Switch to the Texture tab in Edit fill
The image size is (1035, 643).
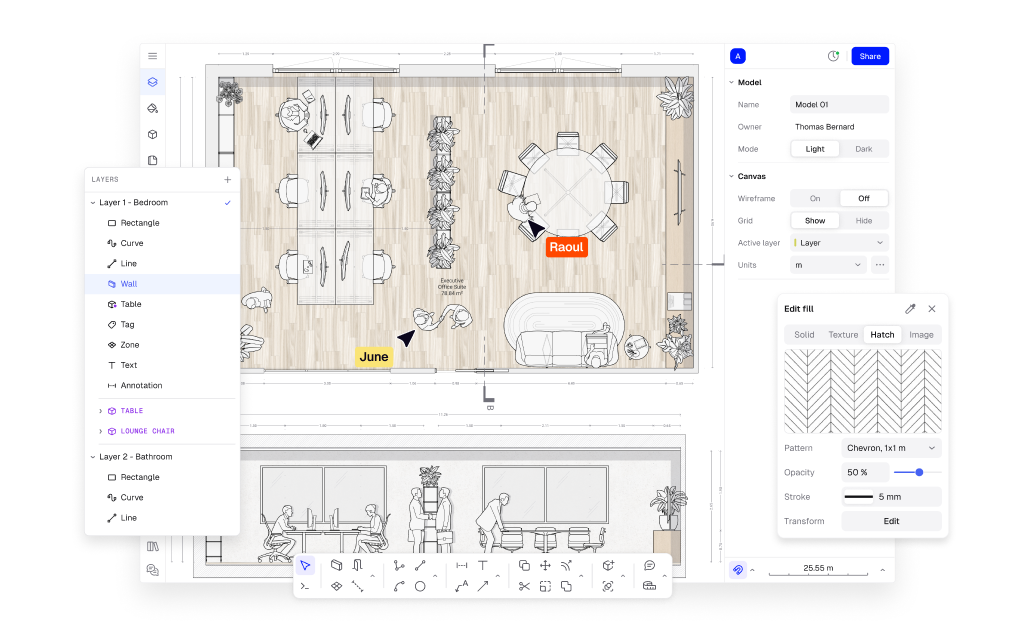(843, 335)
